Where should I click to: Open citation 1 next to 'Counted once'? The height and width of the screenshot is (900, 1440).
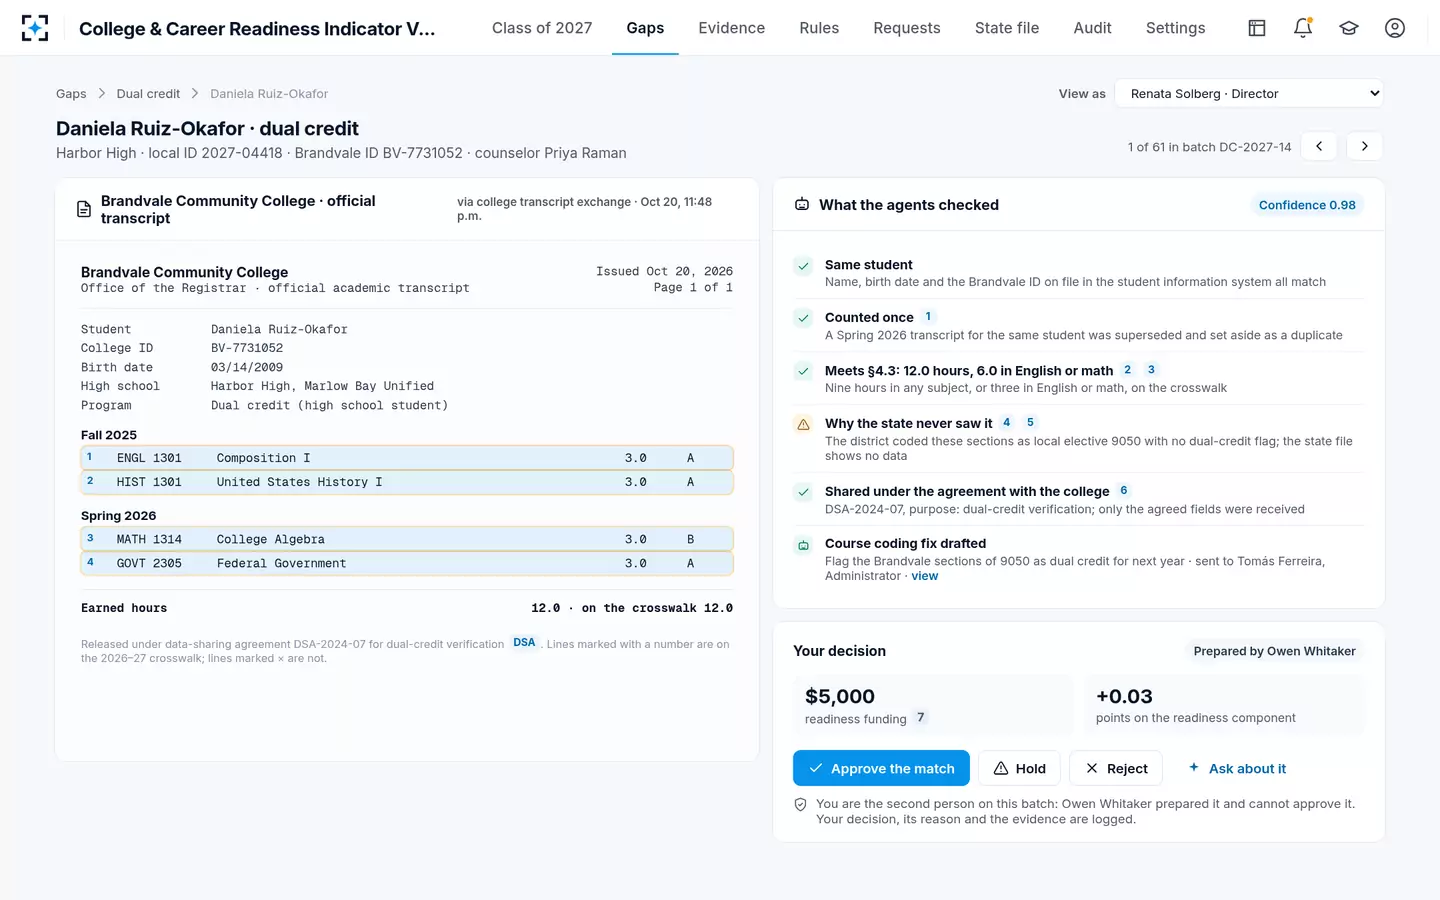click(928, 317)
